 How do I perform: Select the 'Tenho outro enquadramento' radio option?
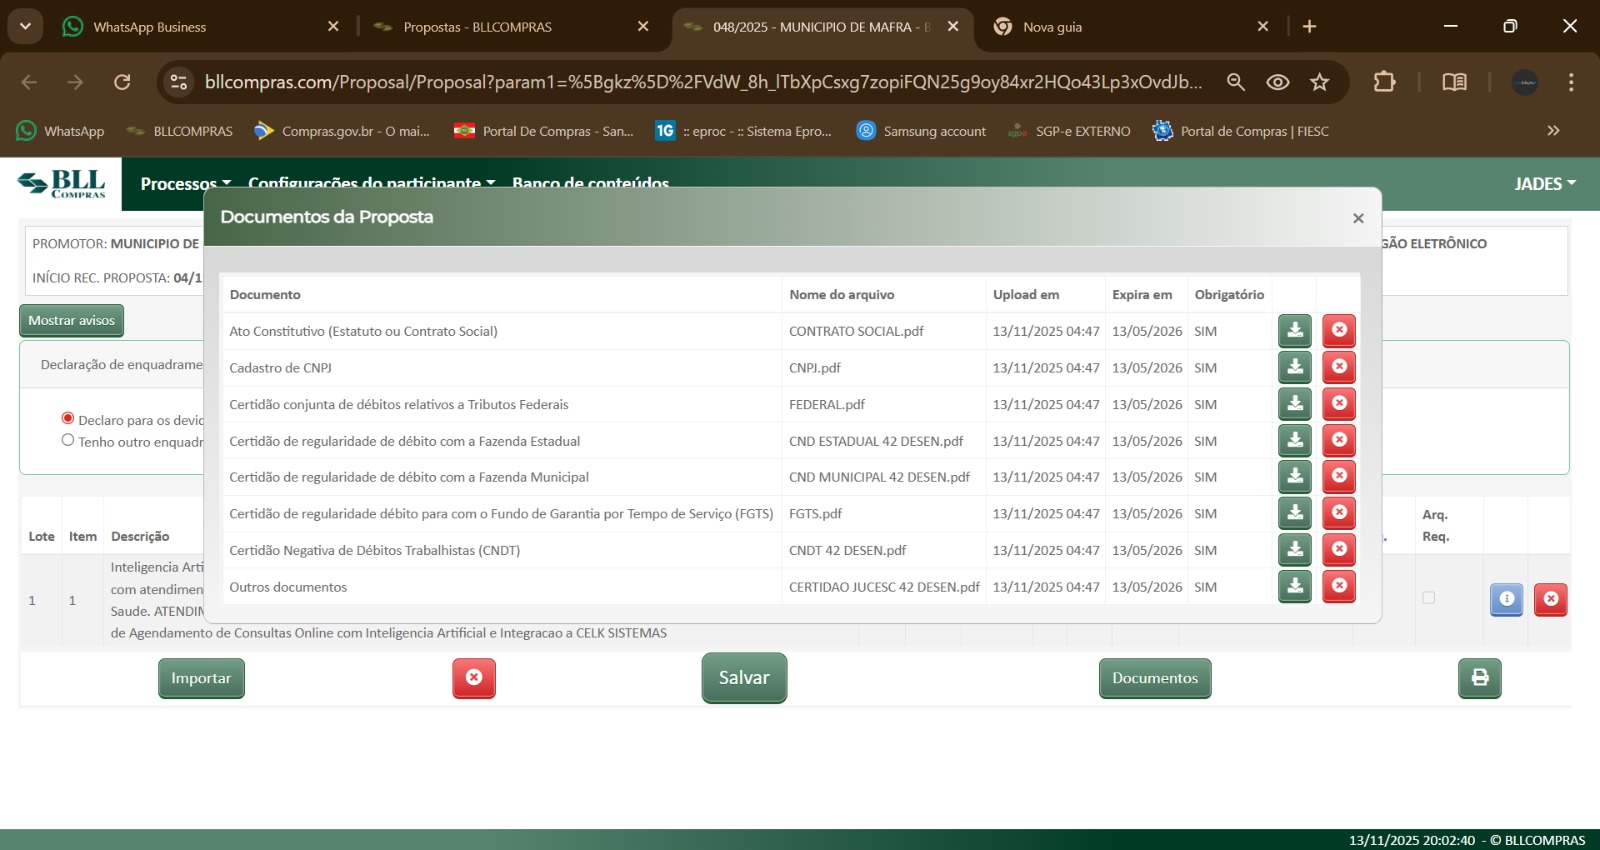click(68, 440)
